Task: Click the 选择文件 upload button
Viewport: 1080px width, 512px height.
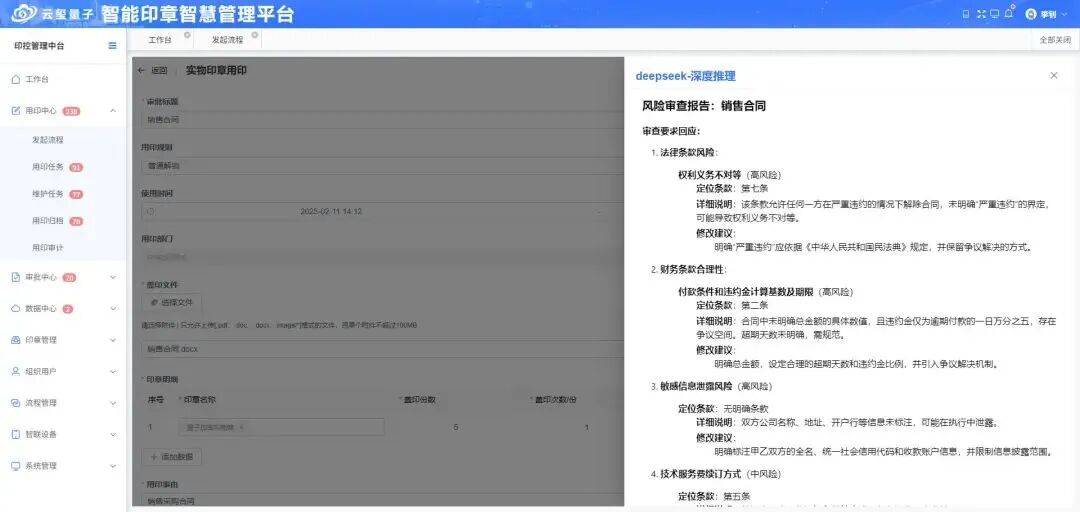Action: point(174,302)
